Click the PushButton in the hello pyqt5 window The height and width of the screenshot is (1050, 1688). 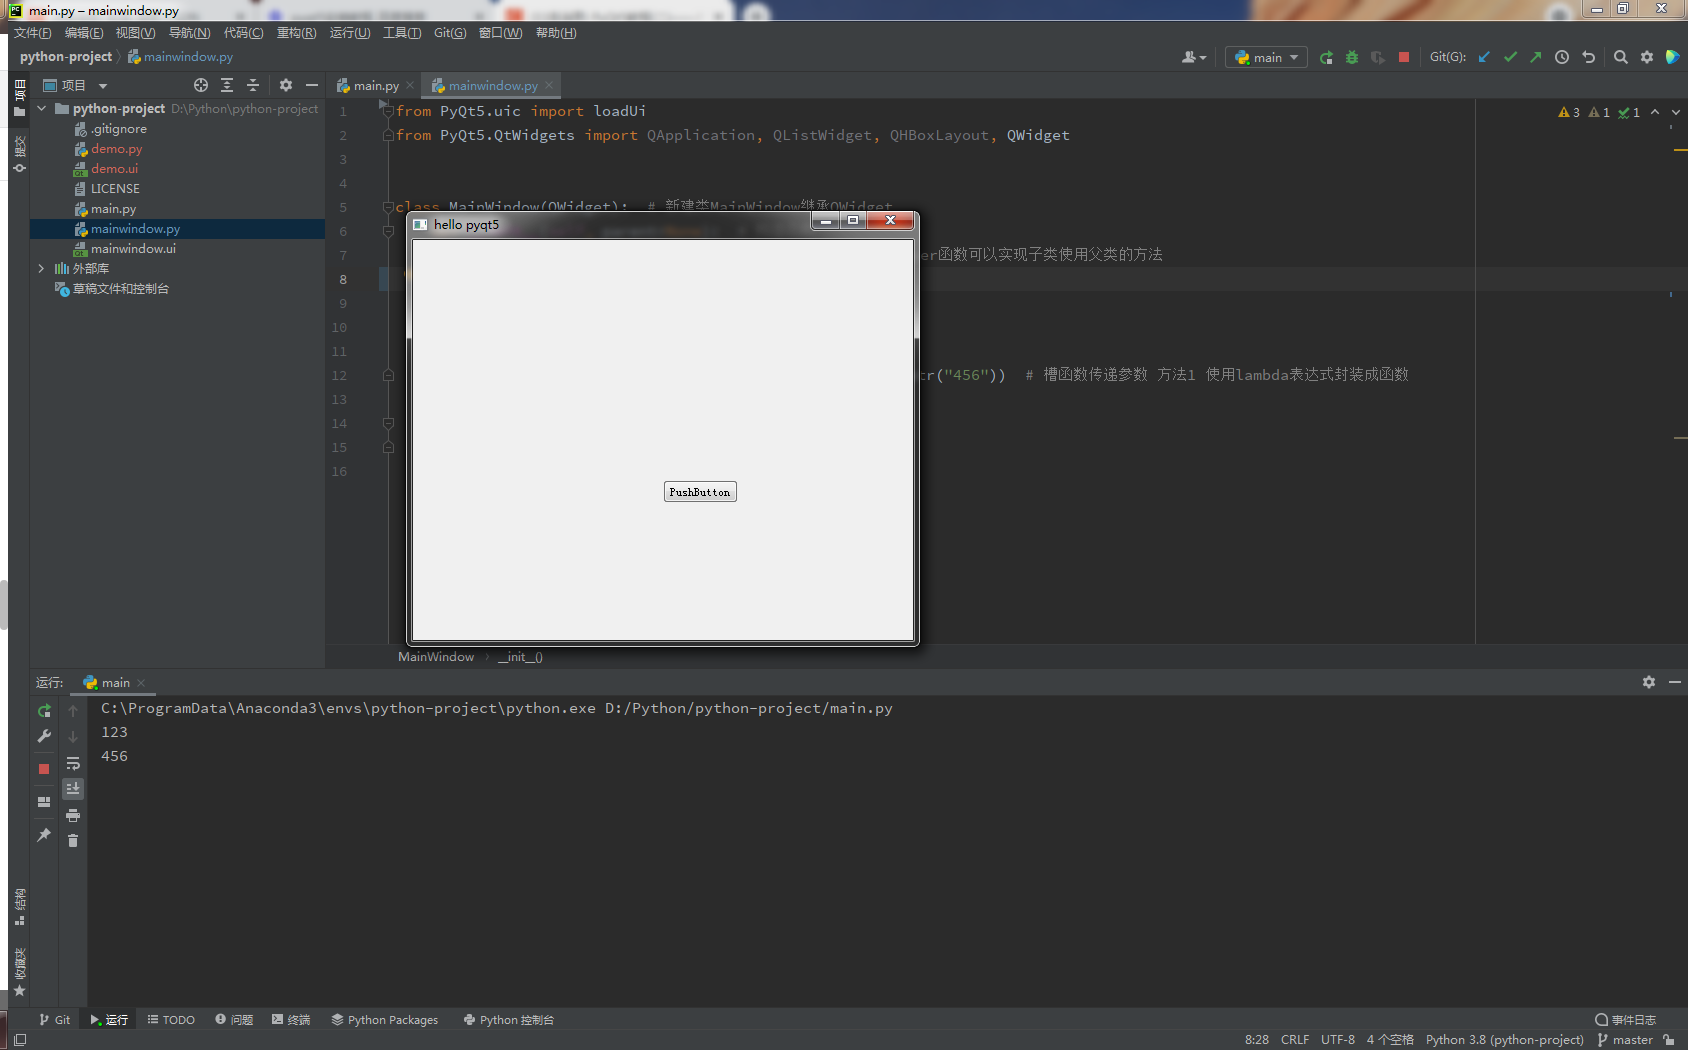700,491
